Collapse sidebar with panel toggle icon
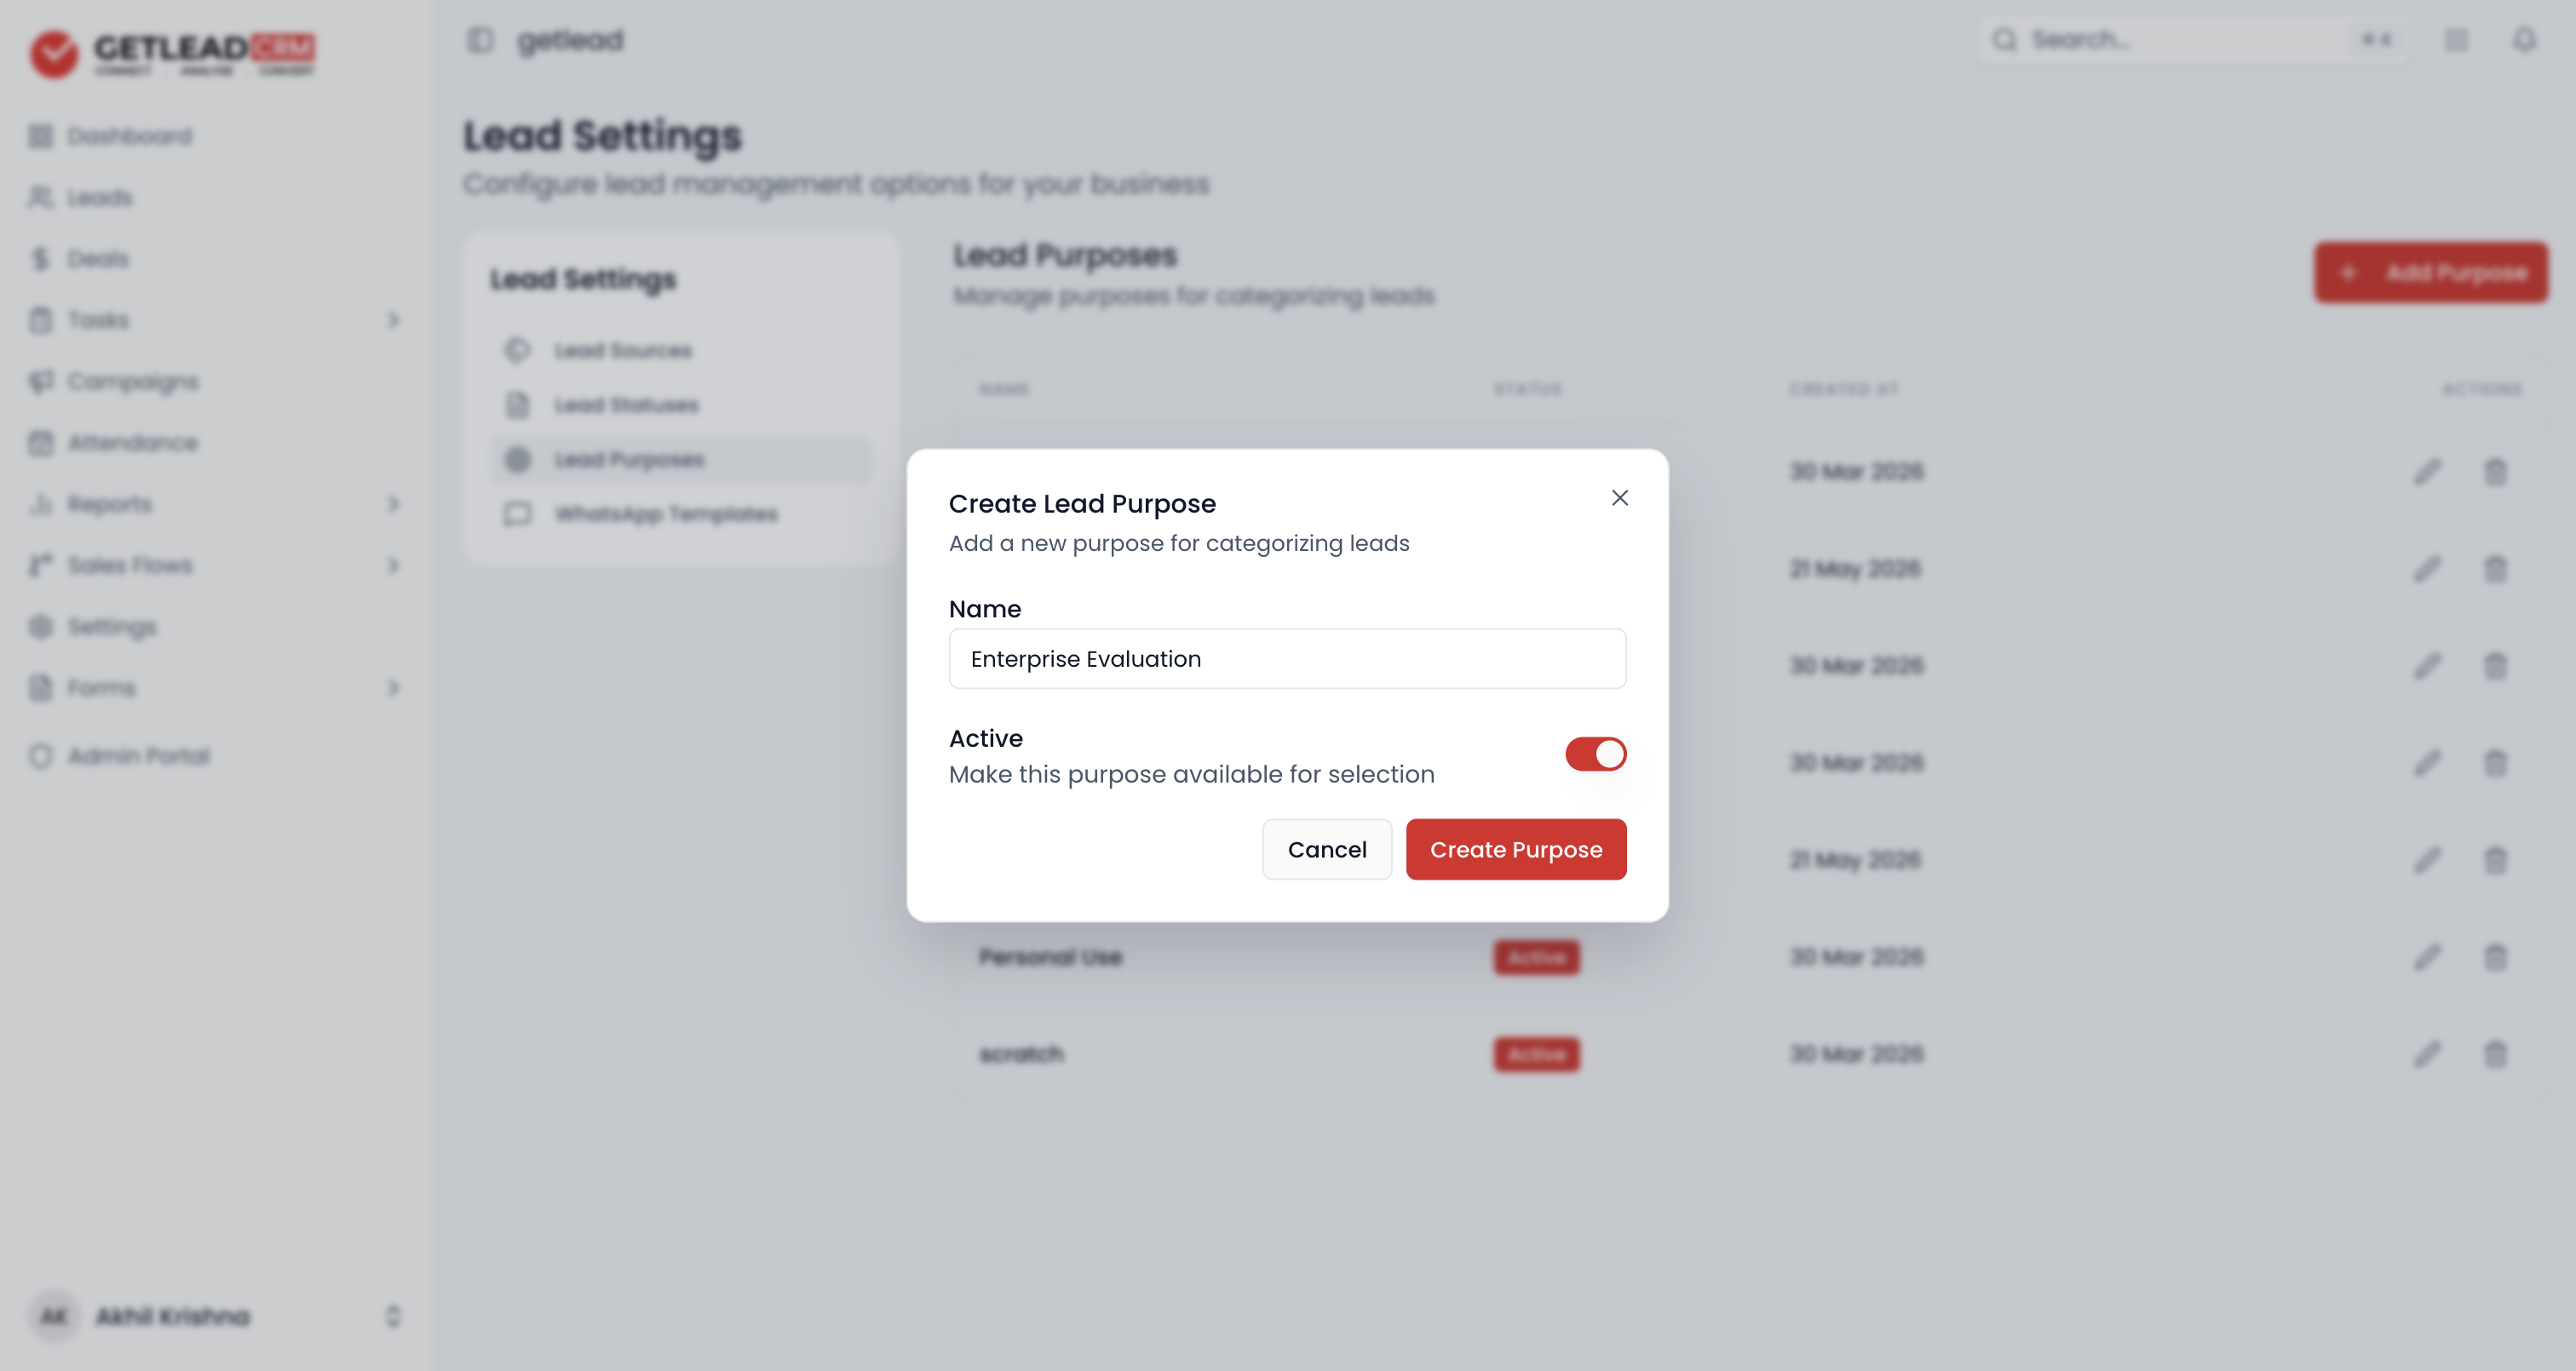Image resolution: width=2576 pixels, height=1371 pixels. pyautogui.click(x=481, y=40)
